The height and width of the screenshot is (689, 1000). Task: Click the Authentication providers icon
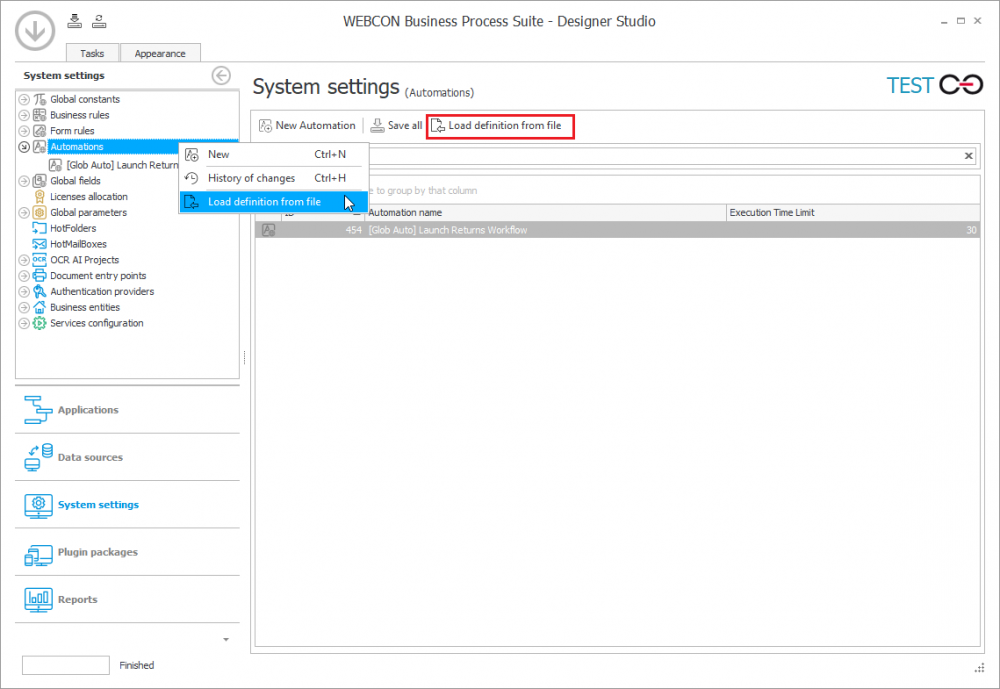pos(40,292)
